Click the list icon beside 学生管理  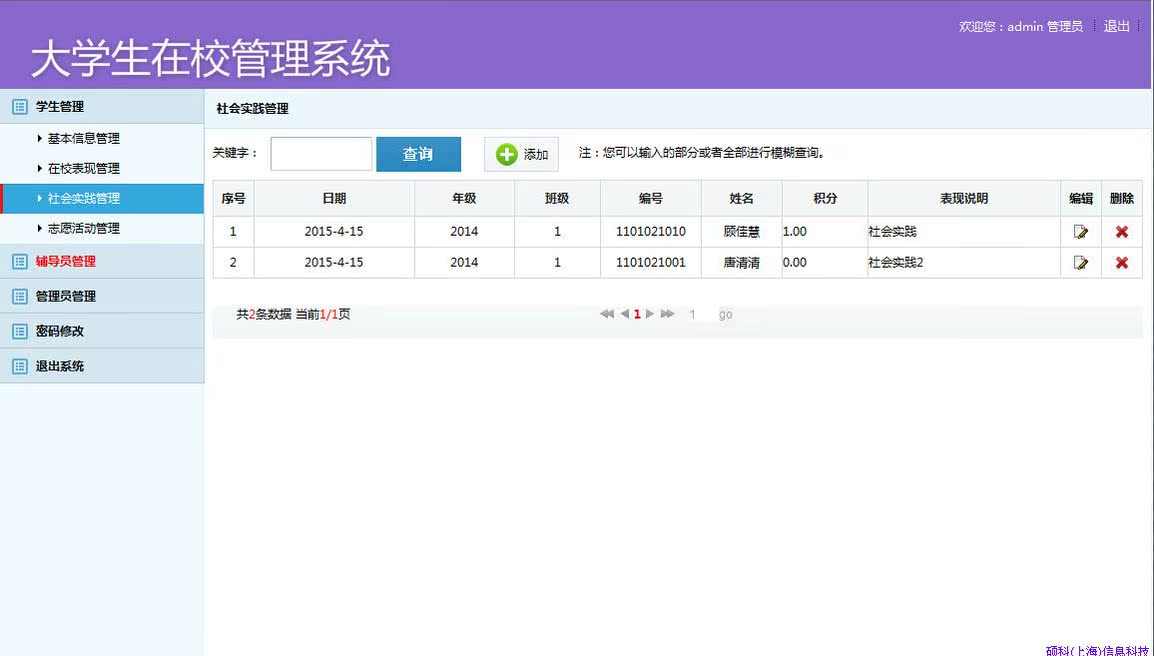point(20,107)
